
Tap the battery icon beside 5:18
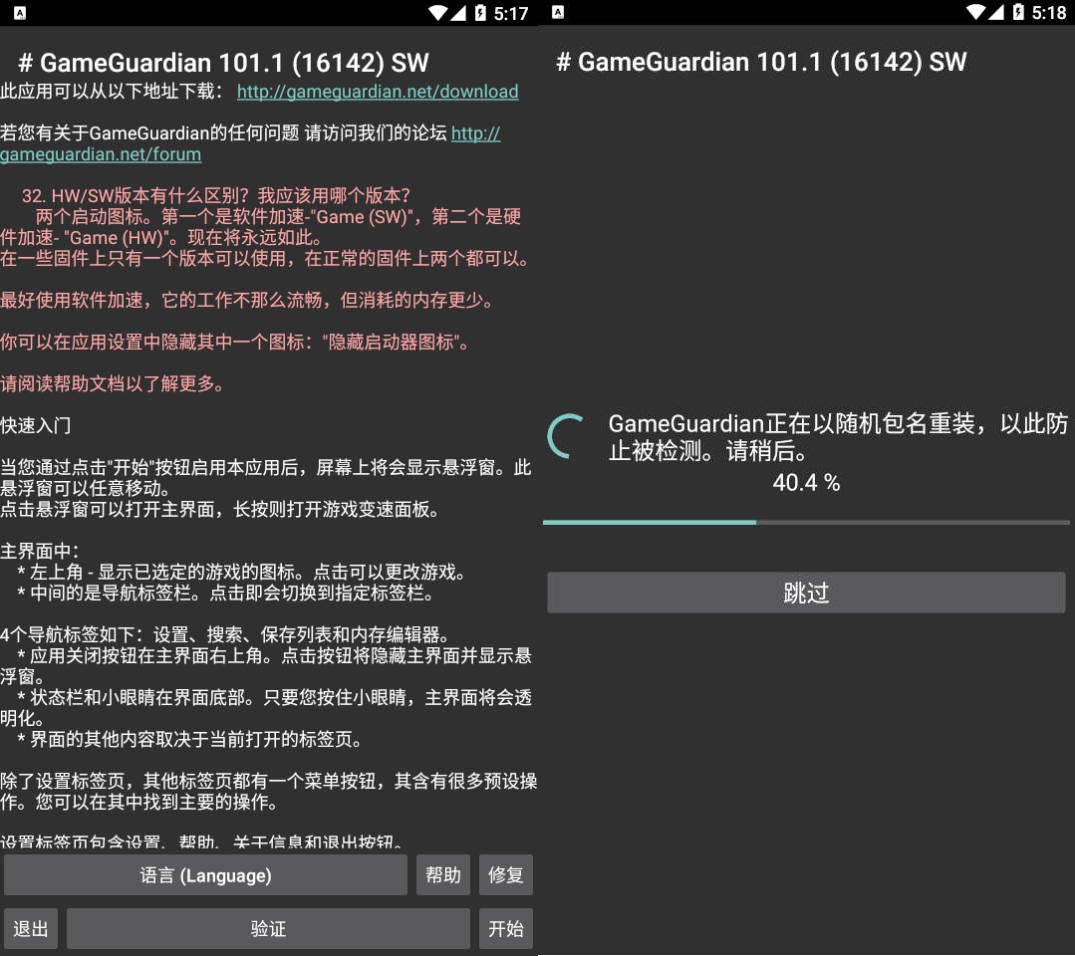click(1019, 12)
